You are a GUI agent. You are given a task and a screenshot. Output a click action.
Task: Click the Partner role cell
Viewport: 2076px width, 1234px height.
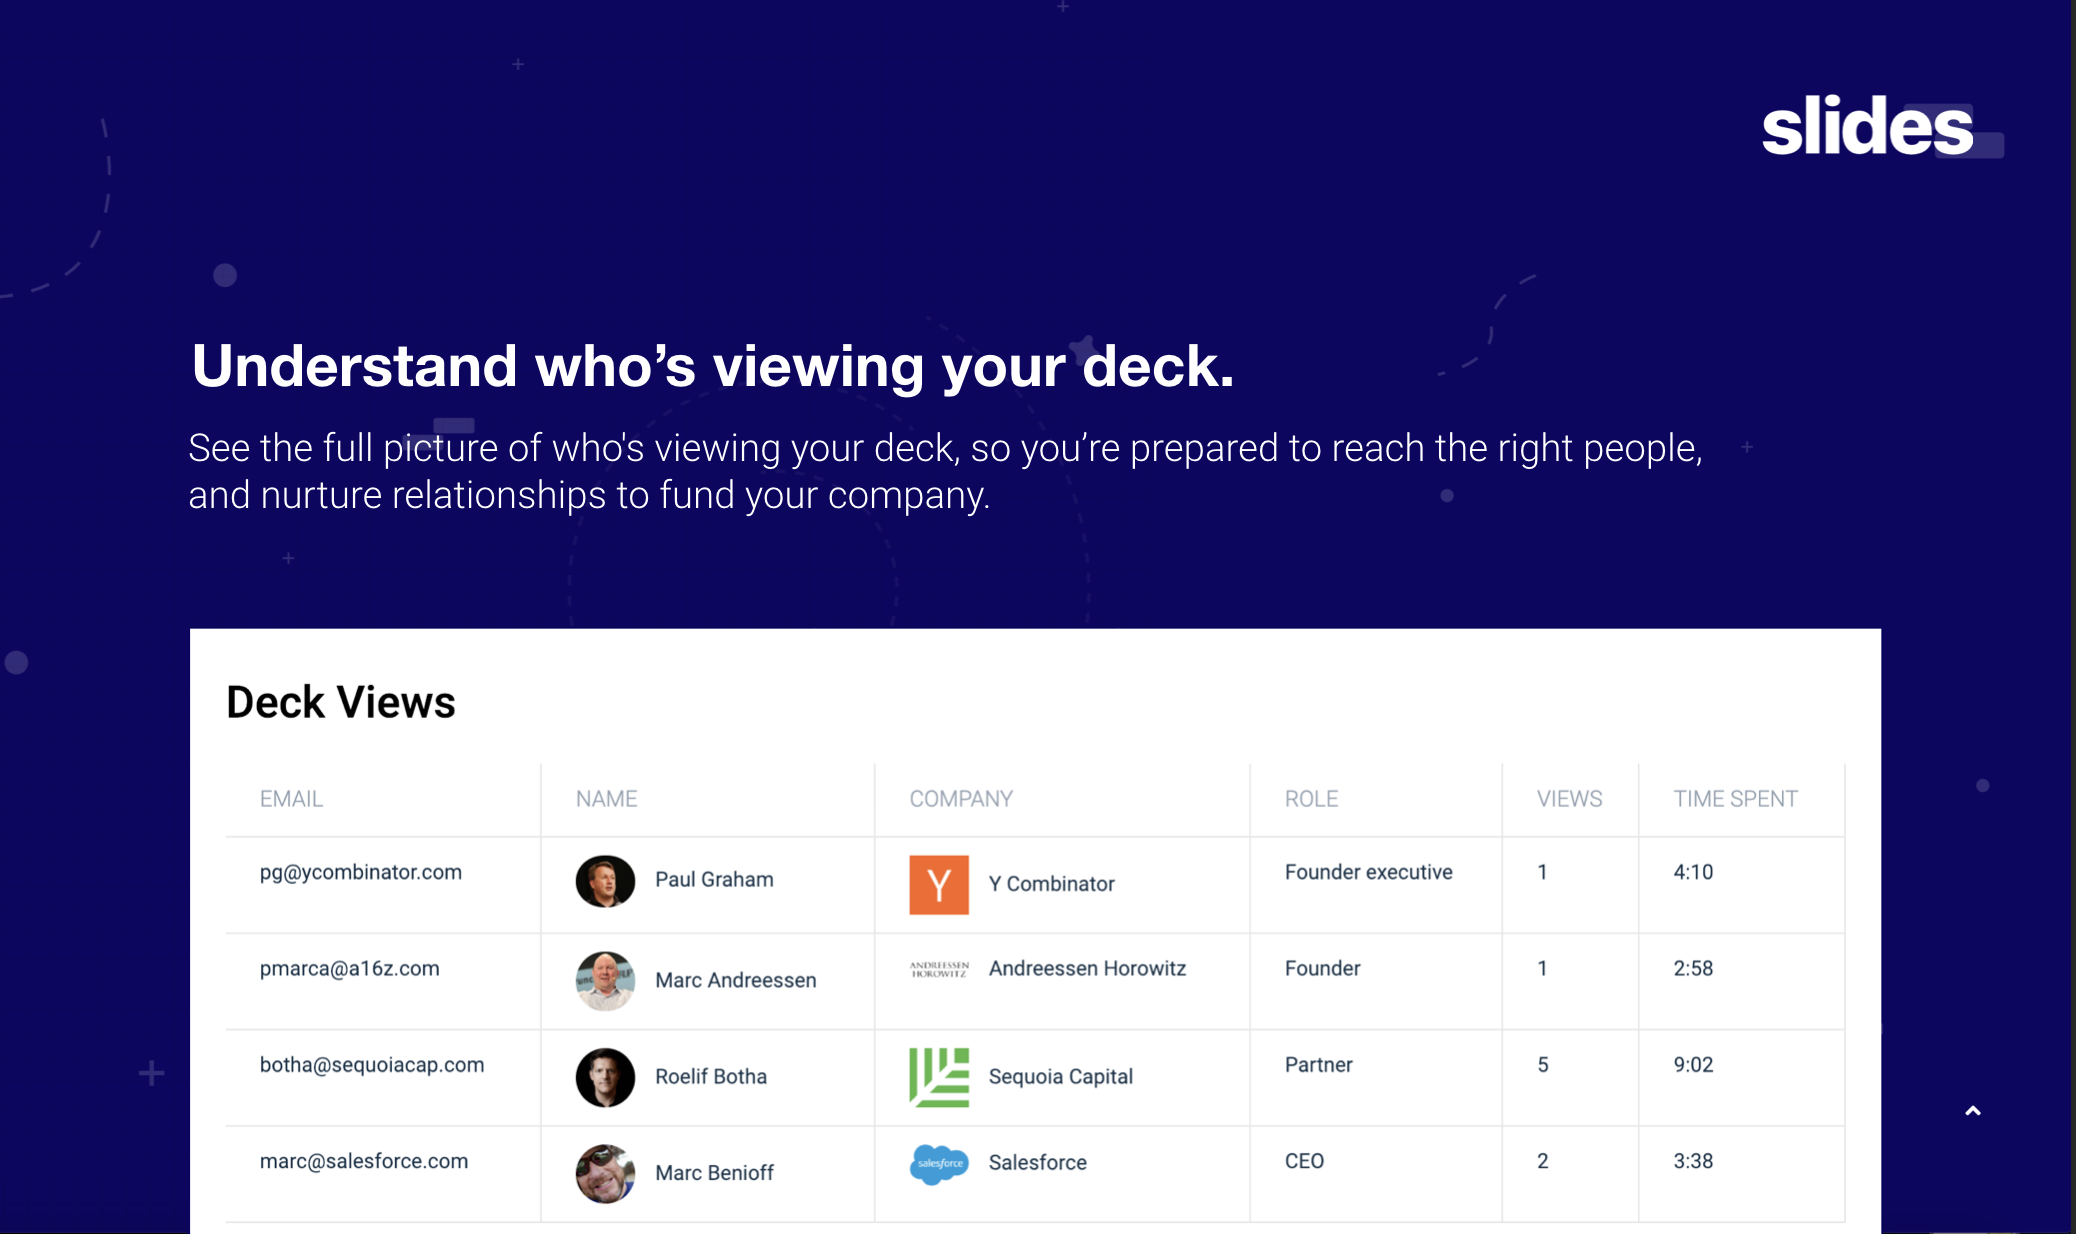[1318, 1065]
